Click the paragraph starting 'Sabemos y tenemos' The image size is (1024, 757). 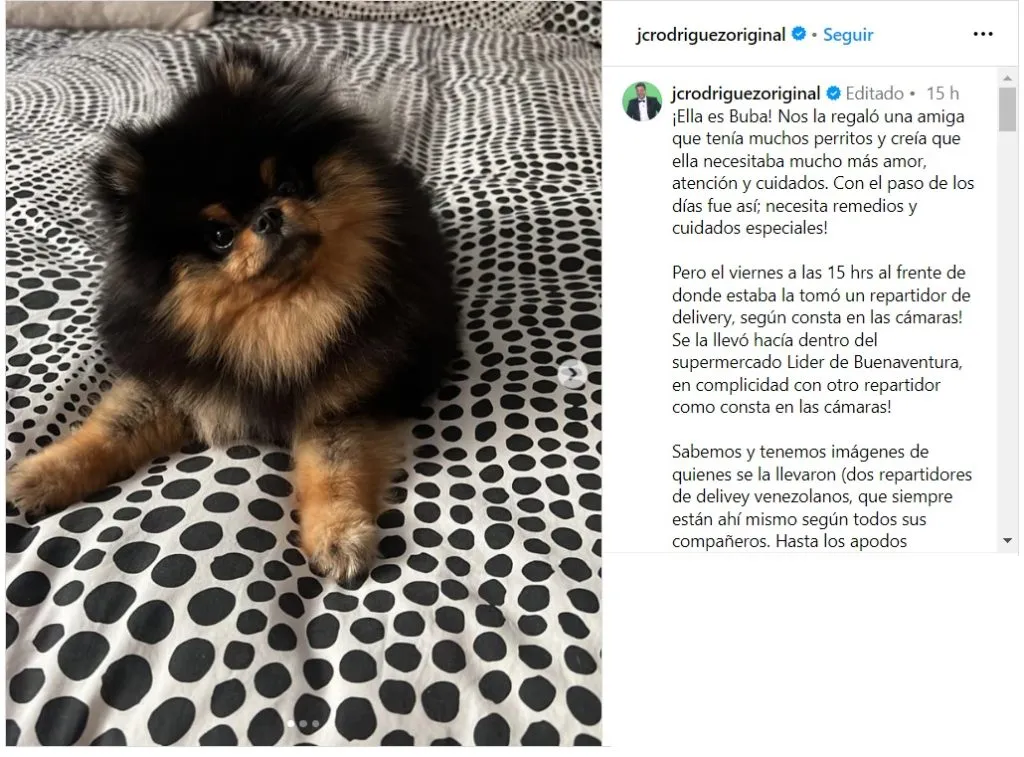822,496
